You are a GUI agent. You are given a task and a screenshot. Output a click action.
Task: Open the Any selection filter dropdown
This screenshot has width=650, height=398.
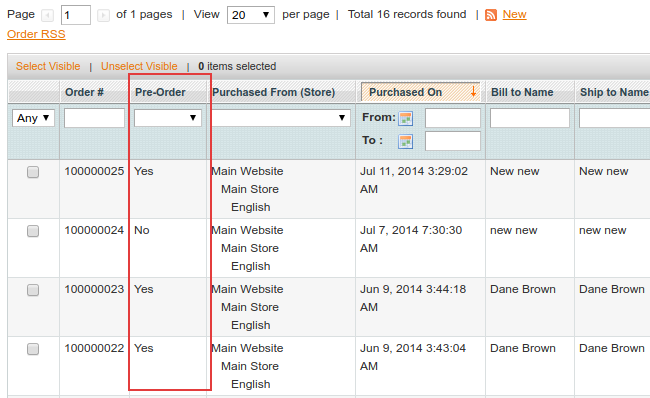tap(33, 118)
